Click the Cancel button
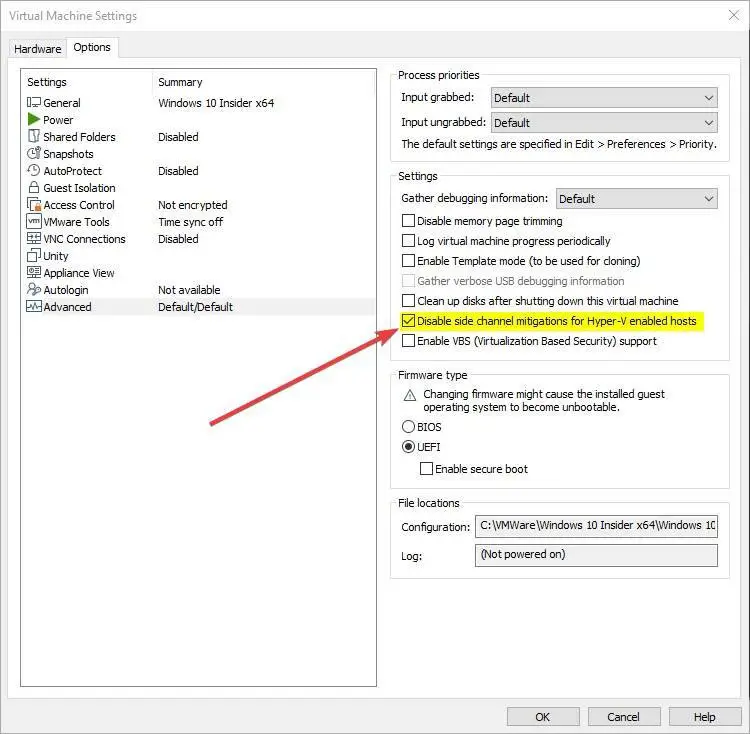750x734 pixels. (624, 716)
